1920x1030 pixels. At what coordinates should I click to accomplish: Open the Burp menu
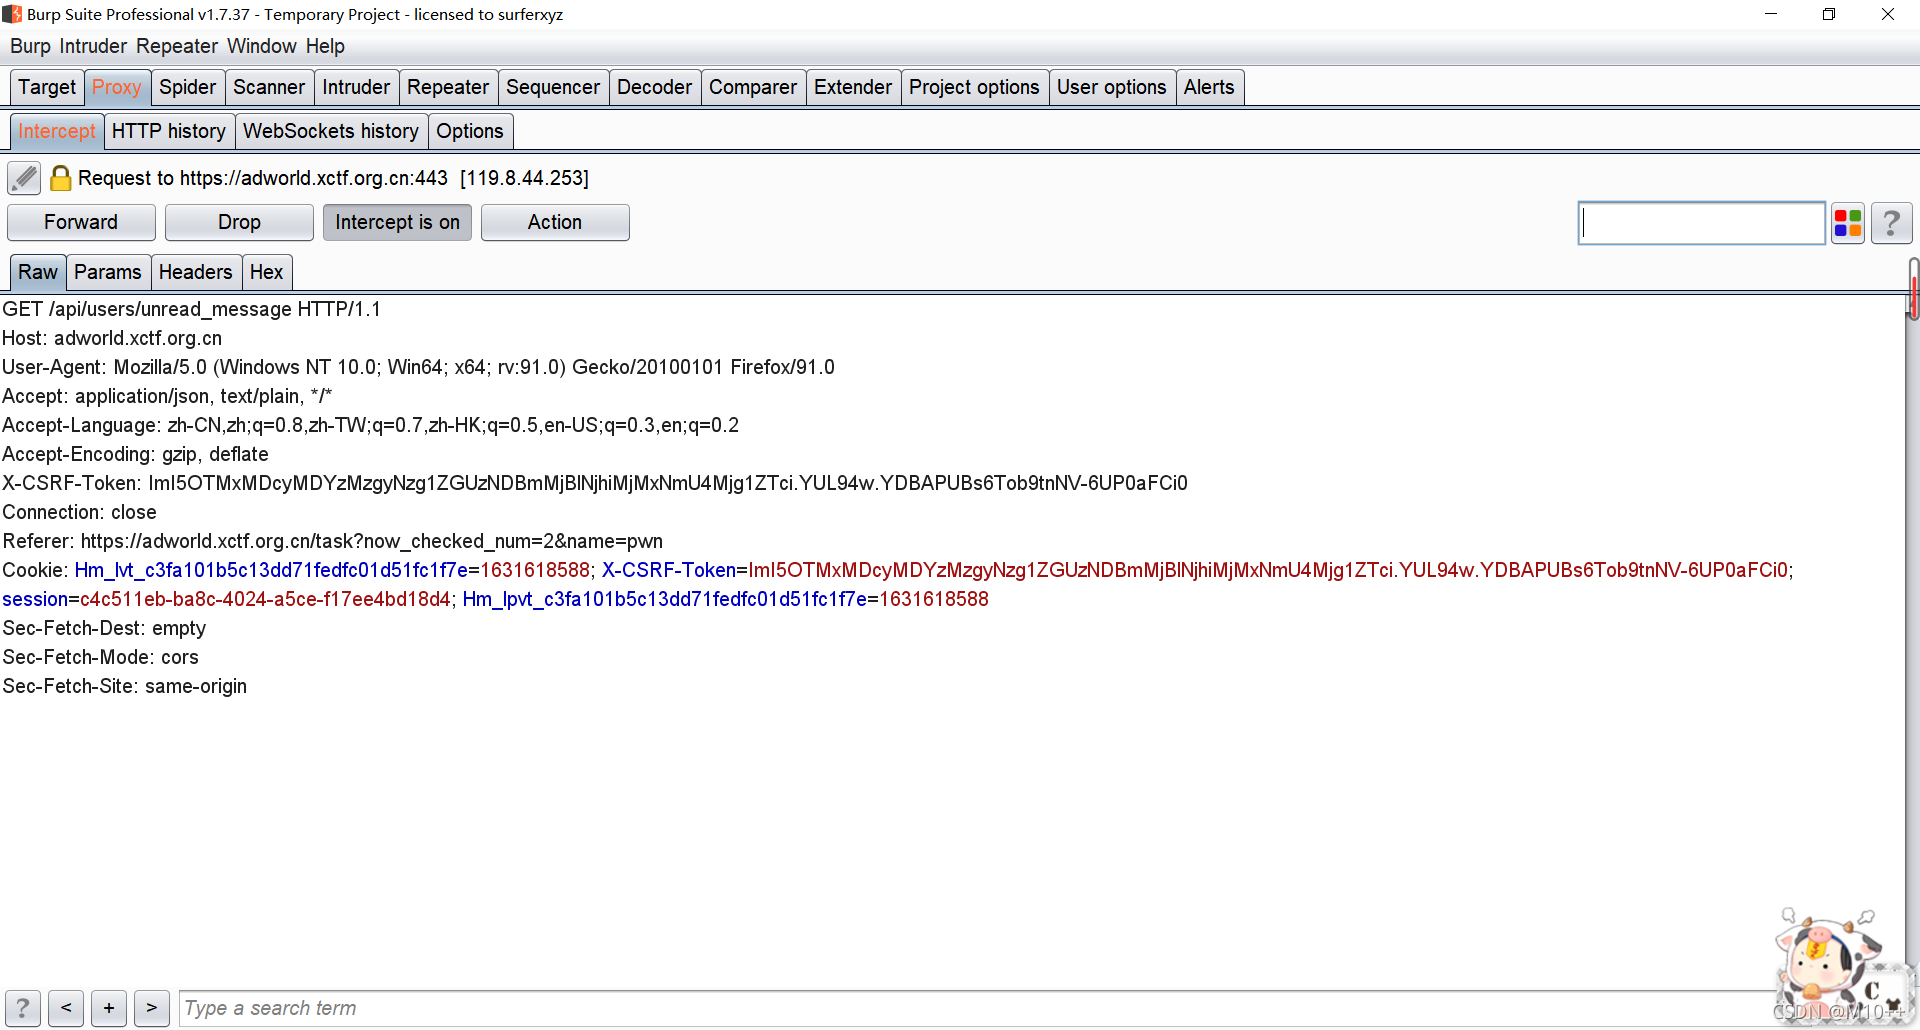[30, 46]
